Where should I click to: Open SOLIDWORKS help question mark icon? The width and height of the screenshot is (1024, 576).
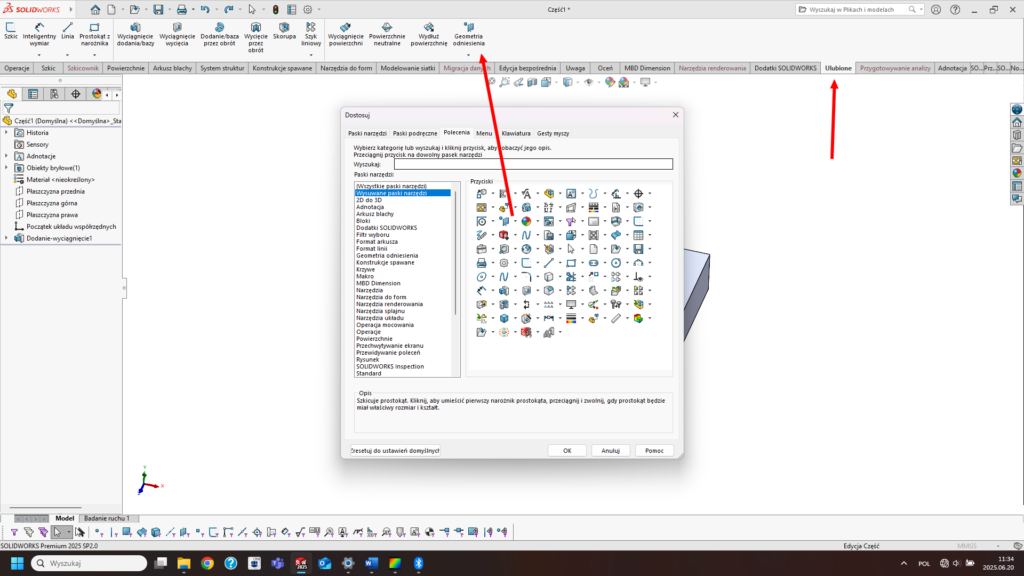click(x=955, y=10)
